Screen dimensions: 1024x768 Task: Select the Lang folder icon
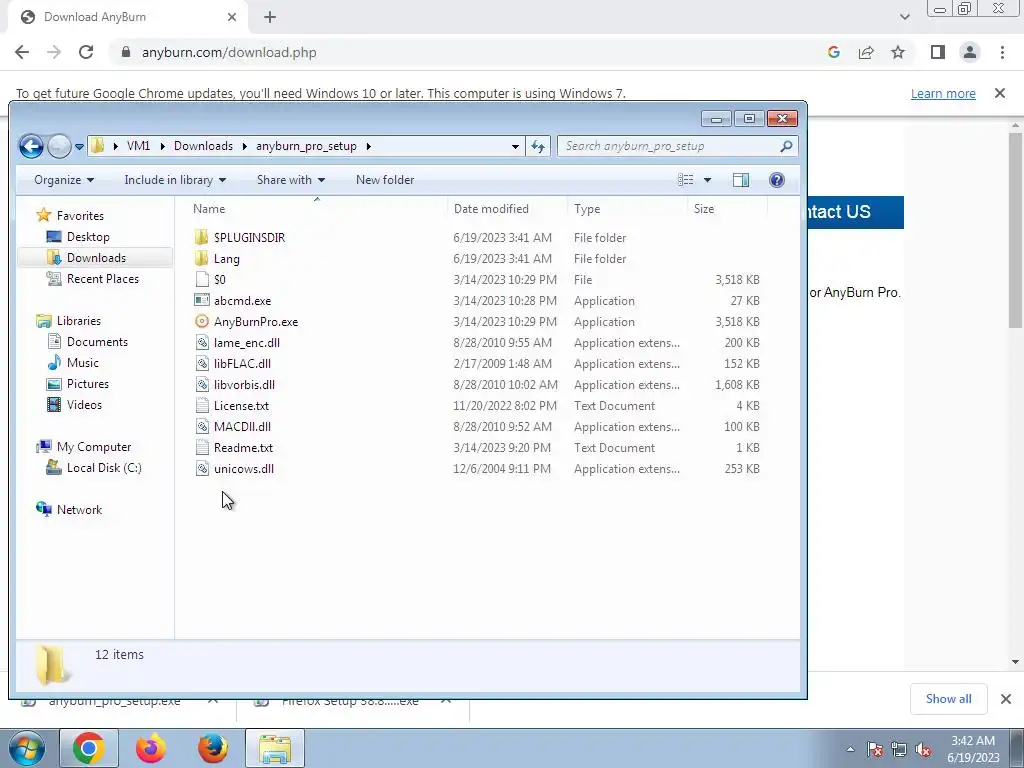click(202, 258)
